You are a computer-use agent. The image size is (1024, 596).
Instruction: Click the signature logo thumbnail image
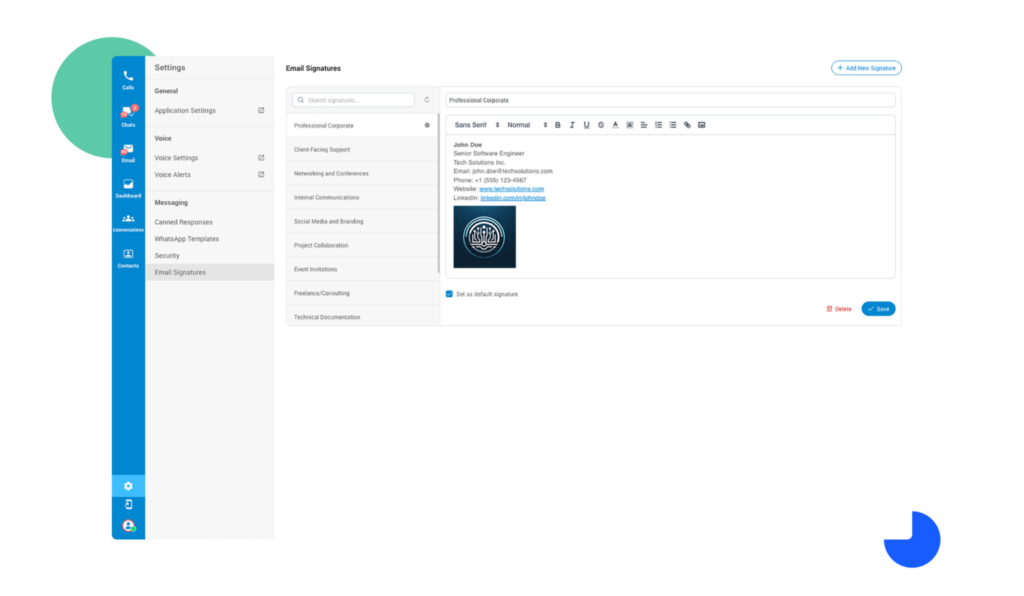coord(484,236)
